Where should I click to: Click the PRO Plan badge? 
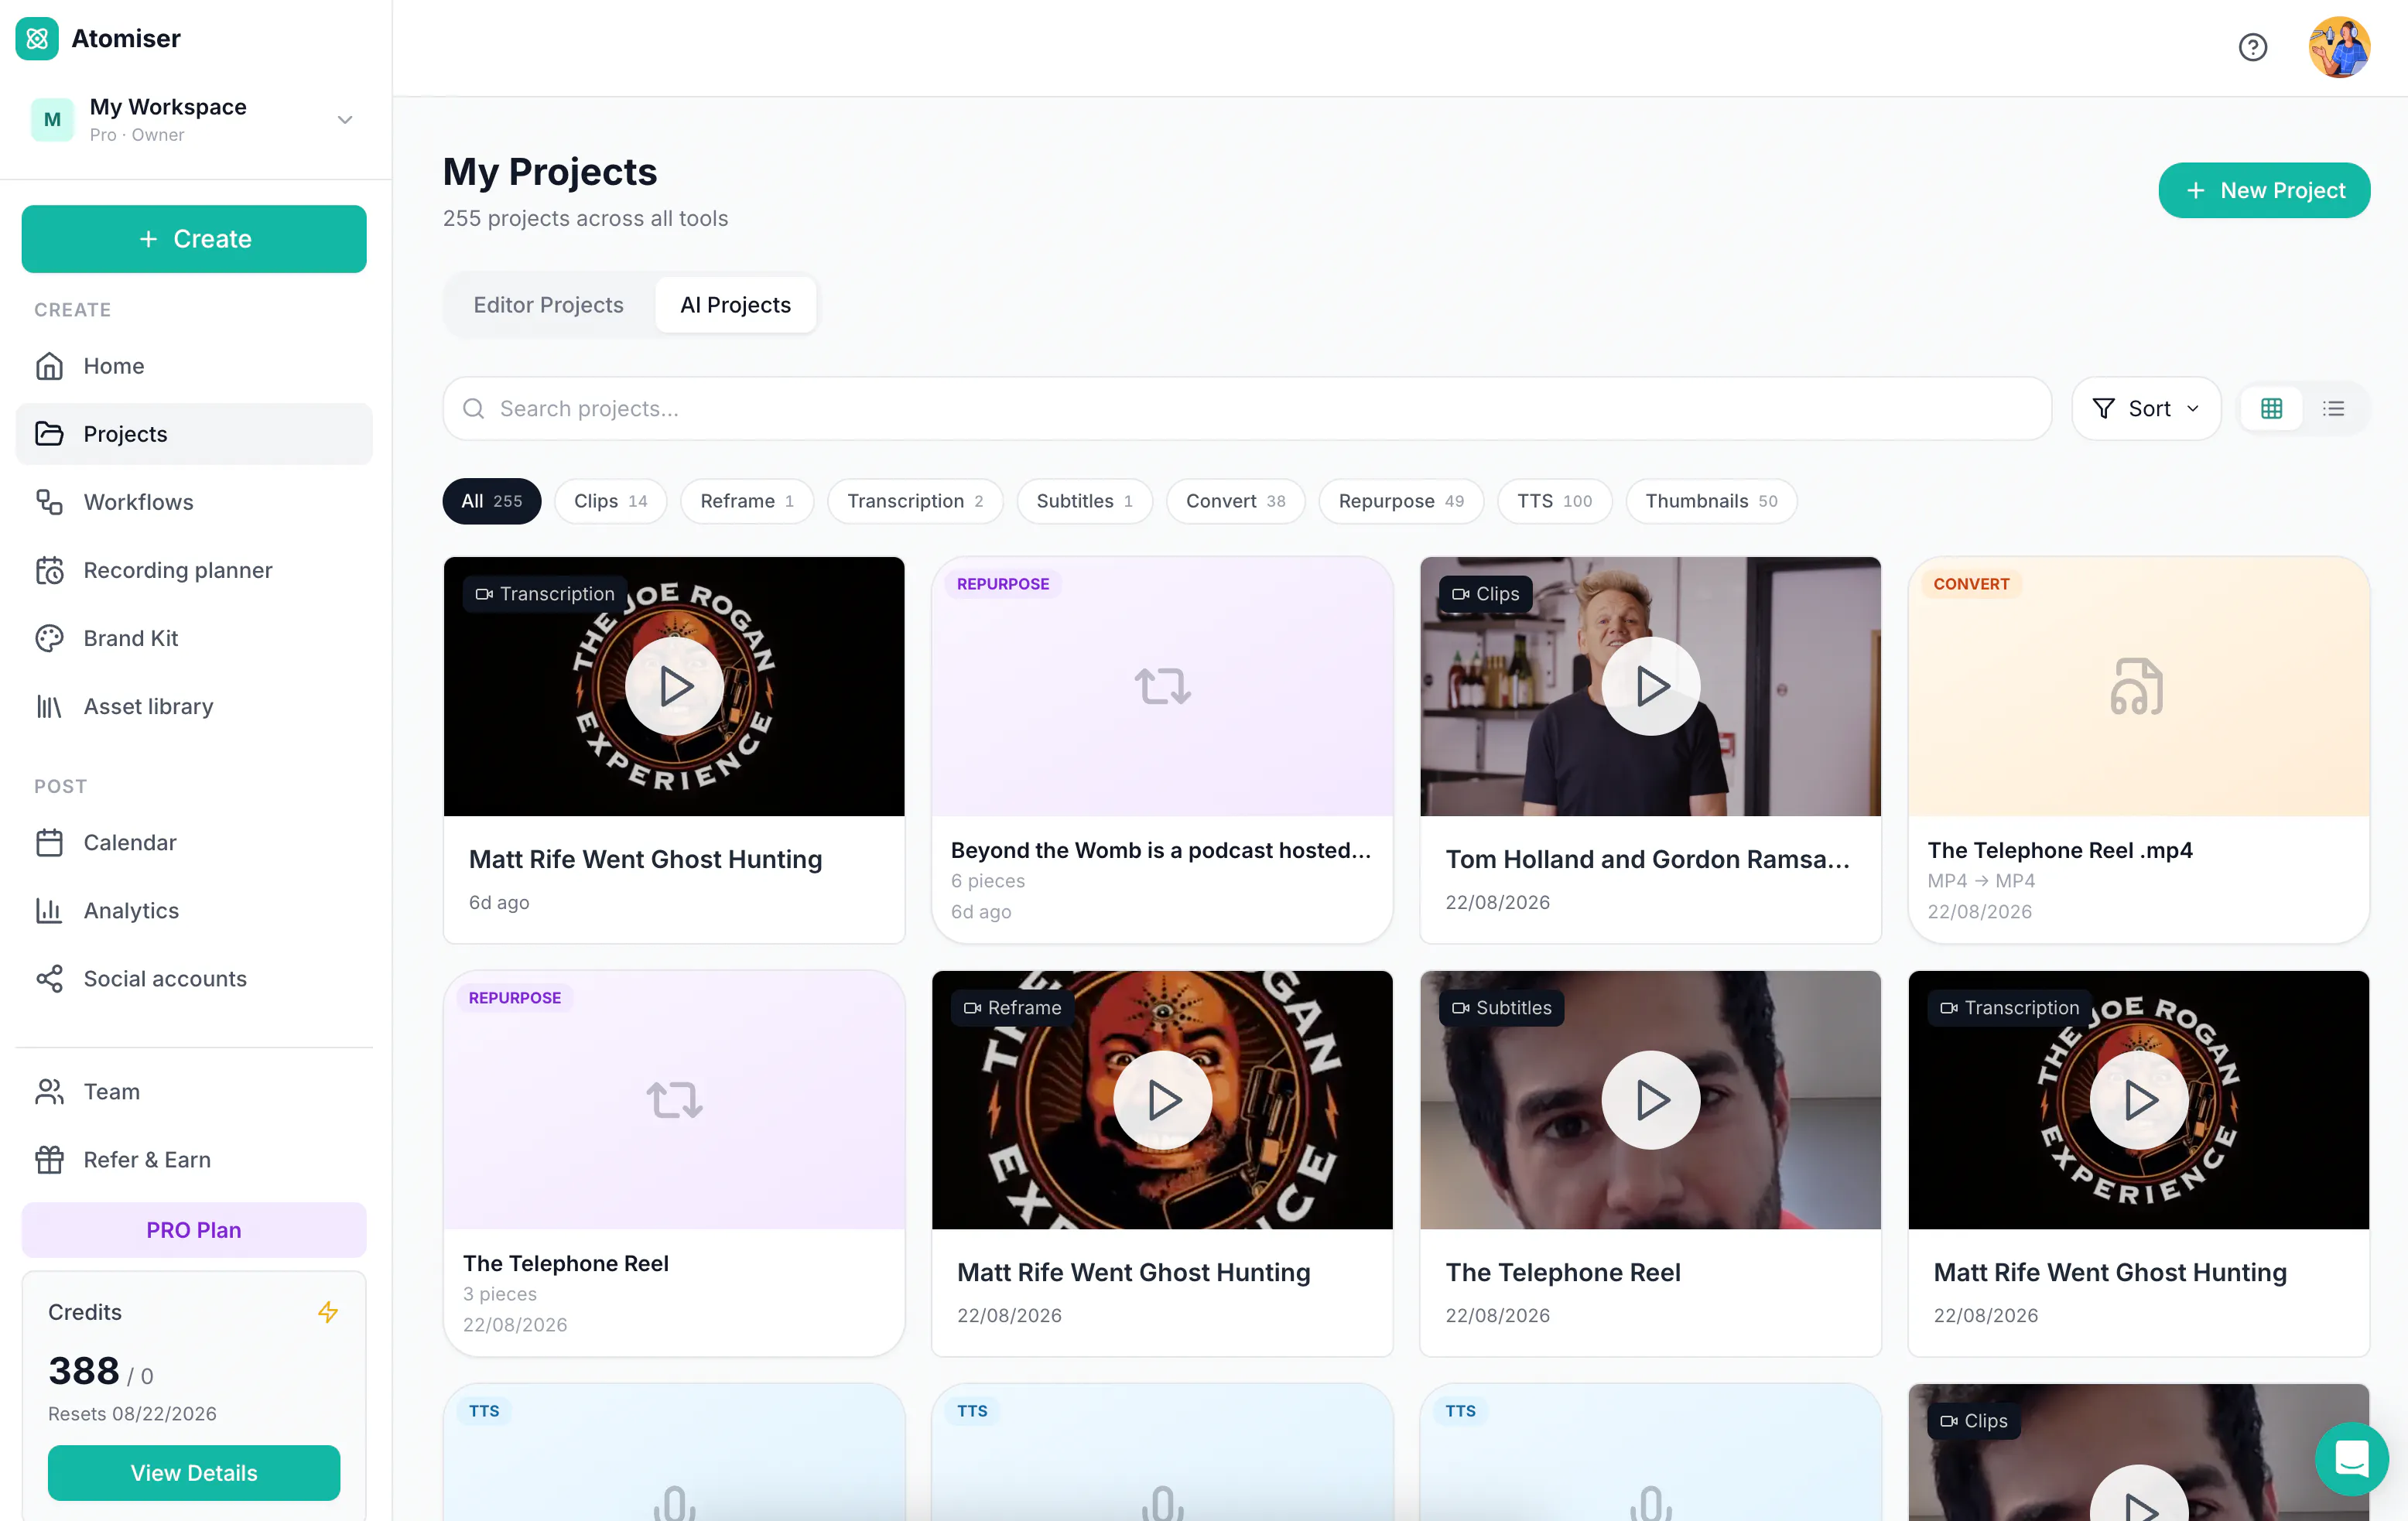pyautogui.click(x=194, y=1230)
